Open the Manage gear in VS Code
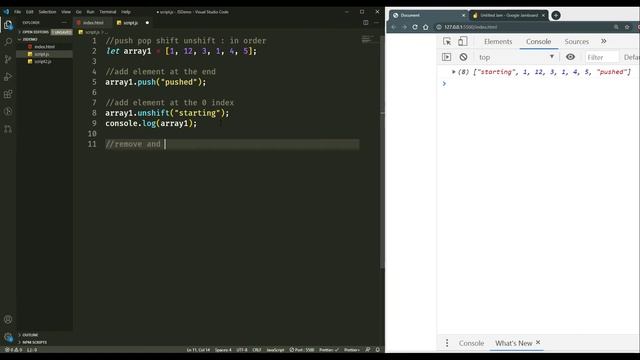The image size is (640, 360). coord(8,337)
